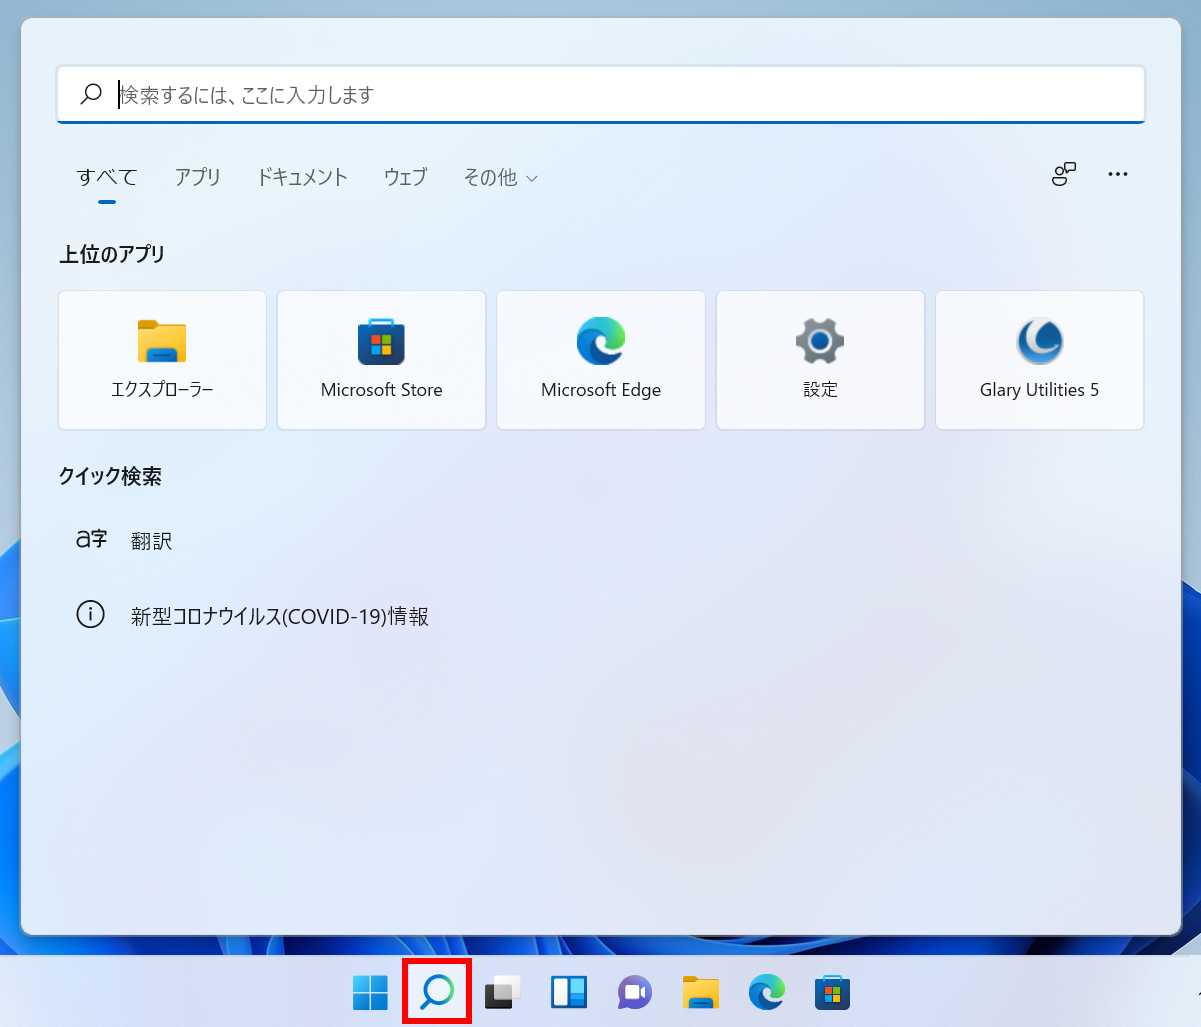This screenshot has height=1027, width=1201.
Task: Open Microsoft Edge top app tile
Action: click(601, 360)
